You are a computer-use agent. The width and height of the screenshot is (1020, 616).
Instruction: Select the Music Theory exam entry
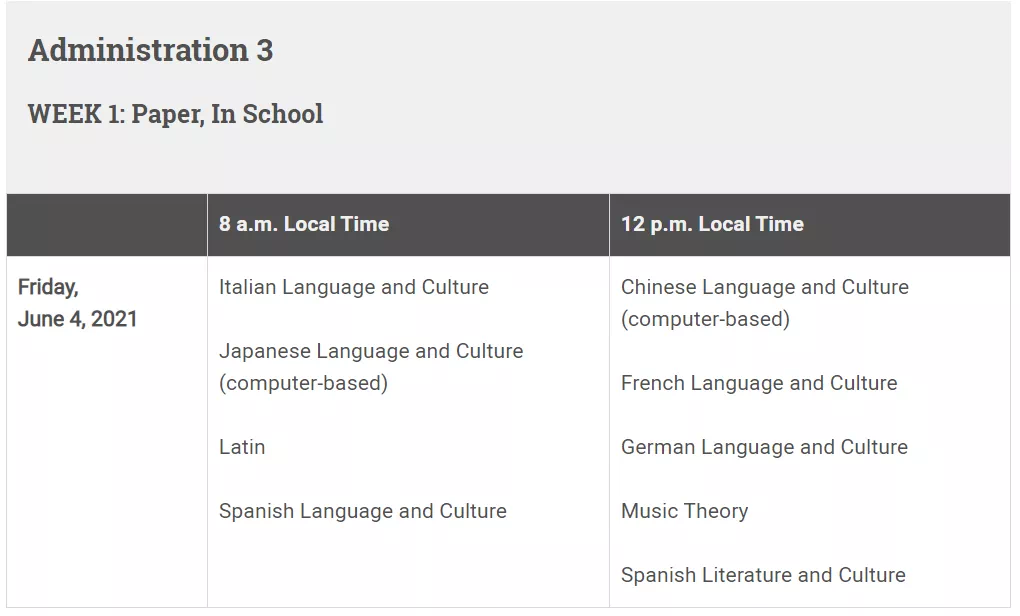(x=684, y=511)
